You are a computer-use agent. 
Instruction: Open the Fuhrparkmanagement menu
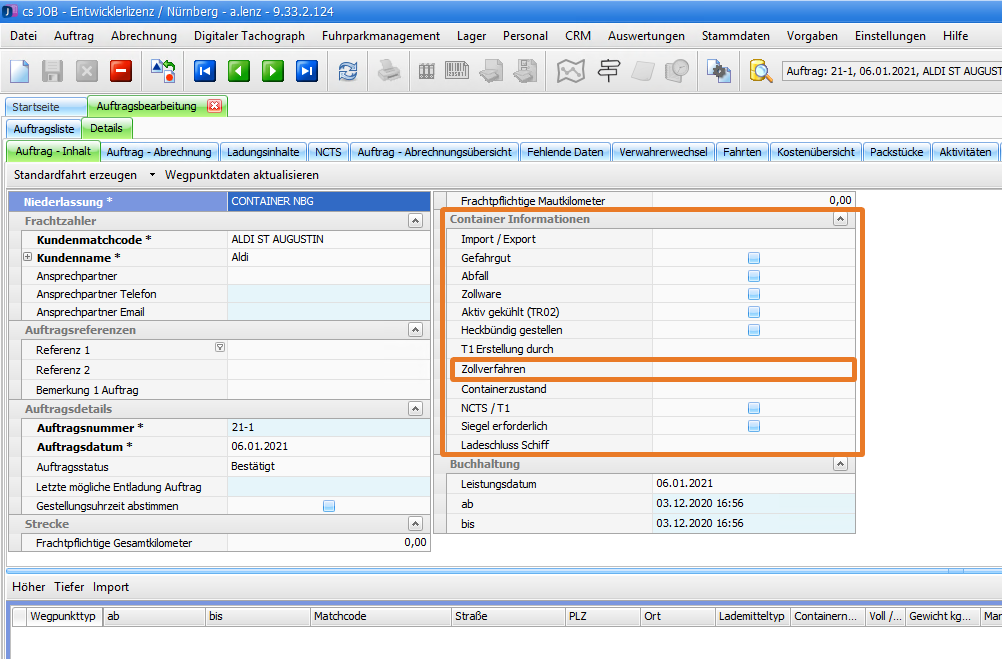pyautogui.click(x=380, y=36)
